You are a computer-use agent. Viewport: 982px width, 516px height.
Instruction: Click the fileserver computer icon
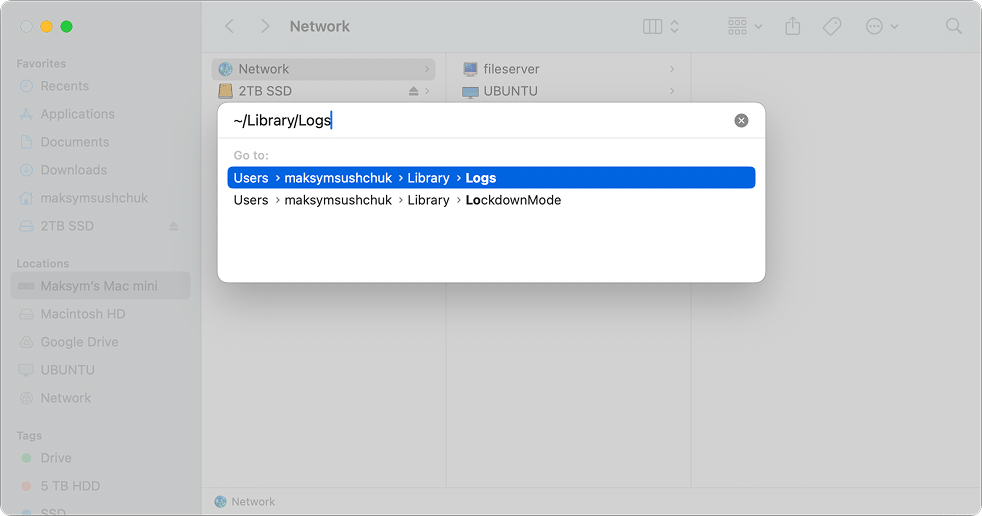tap(470, 69)
